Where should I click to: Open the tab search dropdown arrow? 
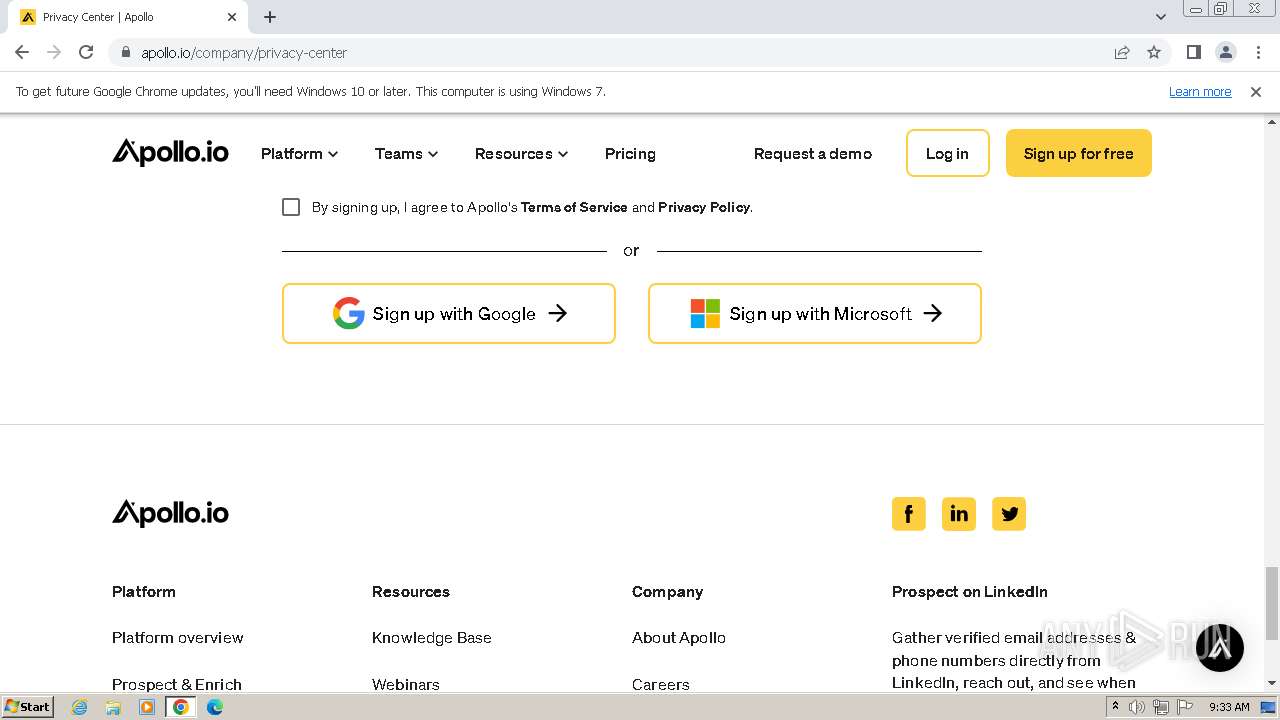(1161, 16)
